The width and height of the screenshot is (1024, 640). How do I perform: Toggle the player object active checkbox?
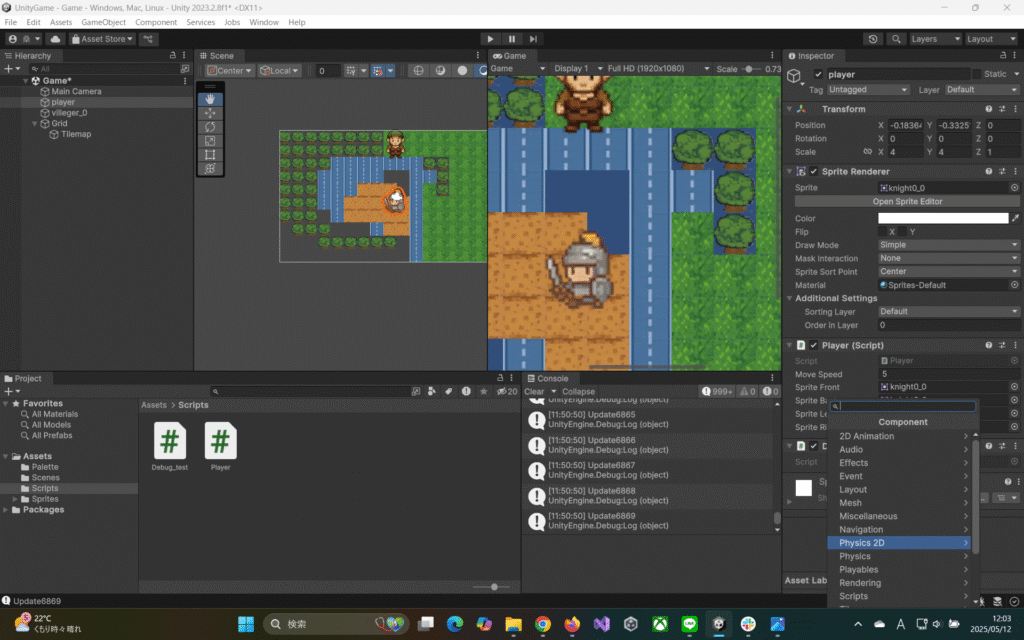[819, 74]
